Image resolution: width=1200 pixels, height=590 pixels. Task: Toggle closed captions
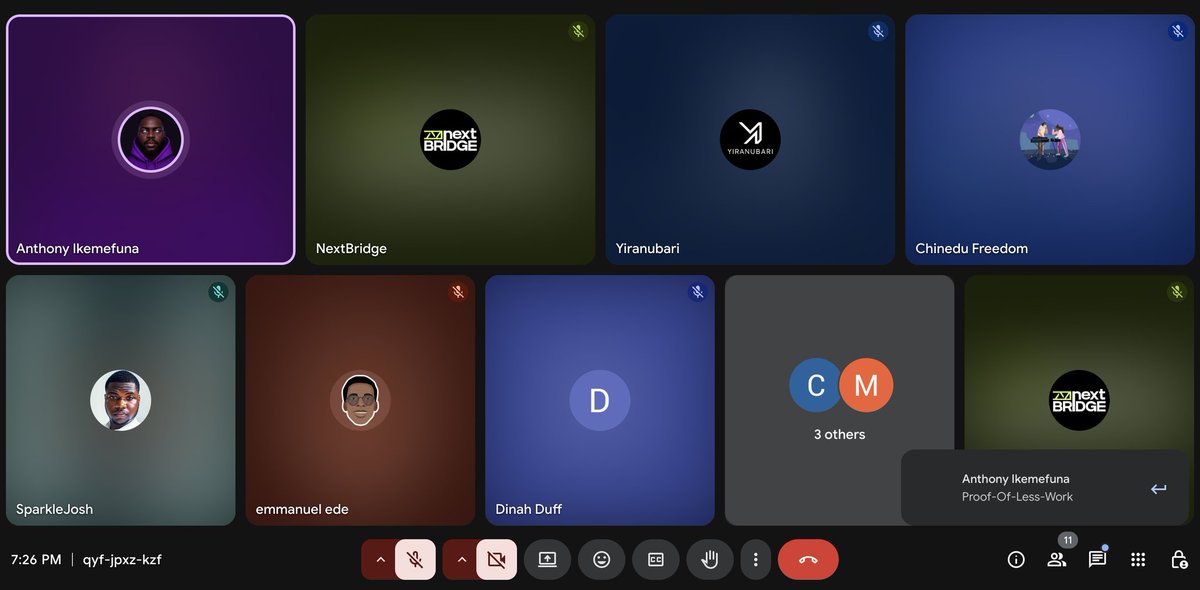656,560
